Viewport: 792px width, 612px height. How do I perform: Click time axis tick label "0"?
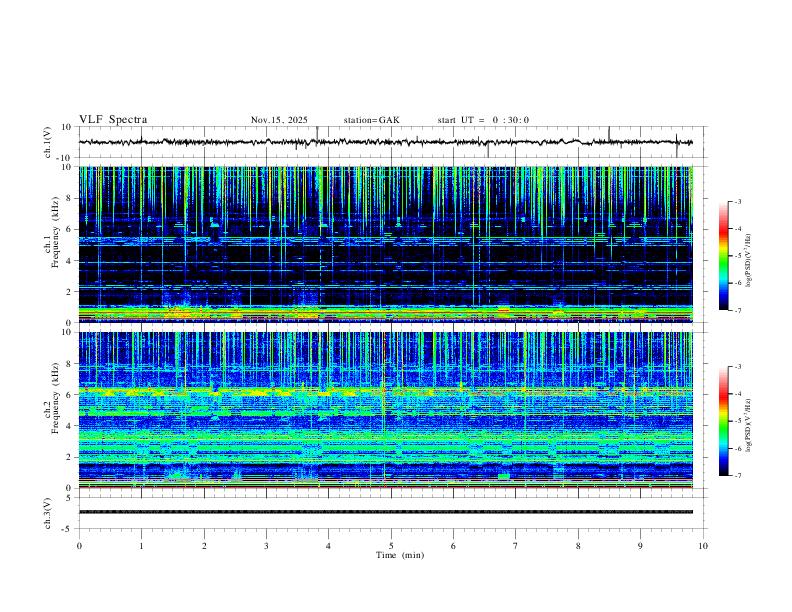(79, 546)
